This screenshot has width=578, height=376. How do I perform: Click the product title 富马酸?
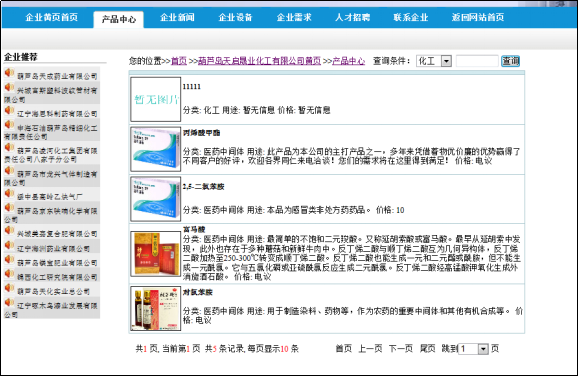tap(194, 229)
